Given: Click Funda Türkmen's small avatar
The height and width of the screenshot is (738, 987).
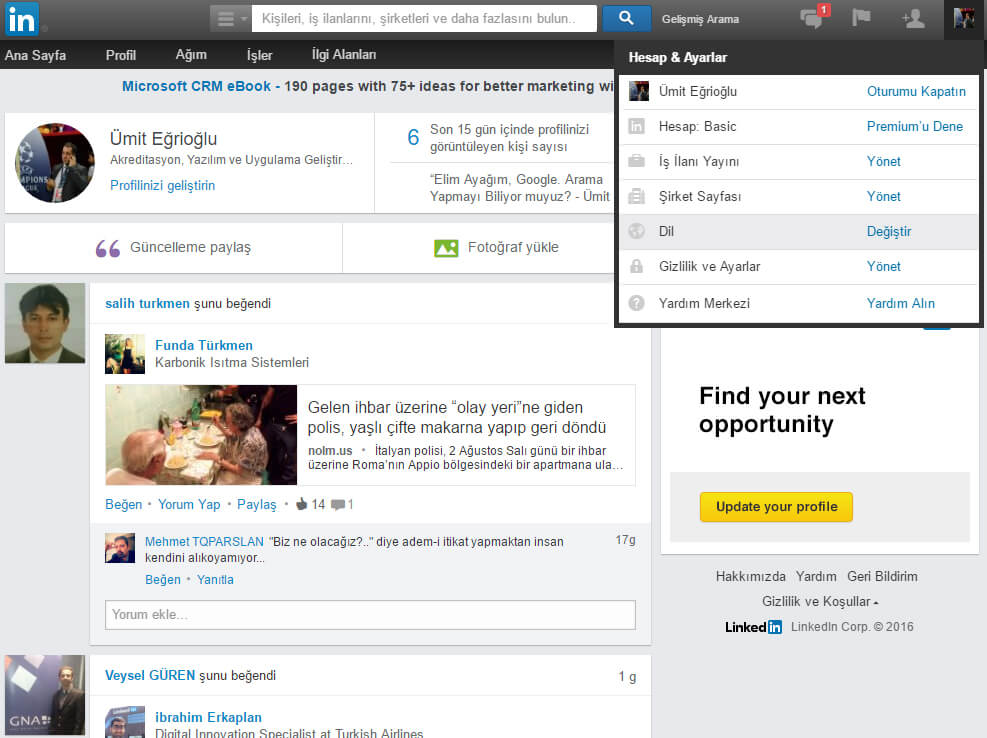Looking at the screenshot, I should click(125, 354).
